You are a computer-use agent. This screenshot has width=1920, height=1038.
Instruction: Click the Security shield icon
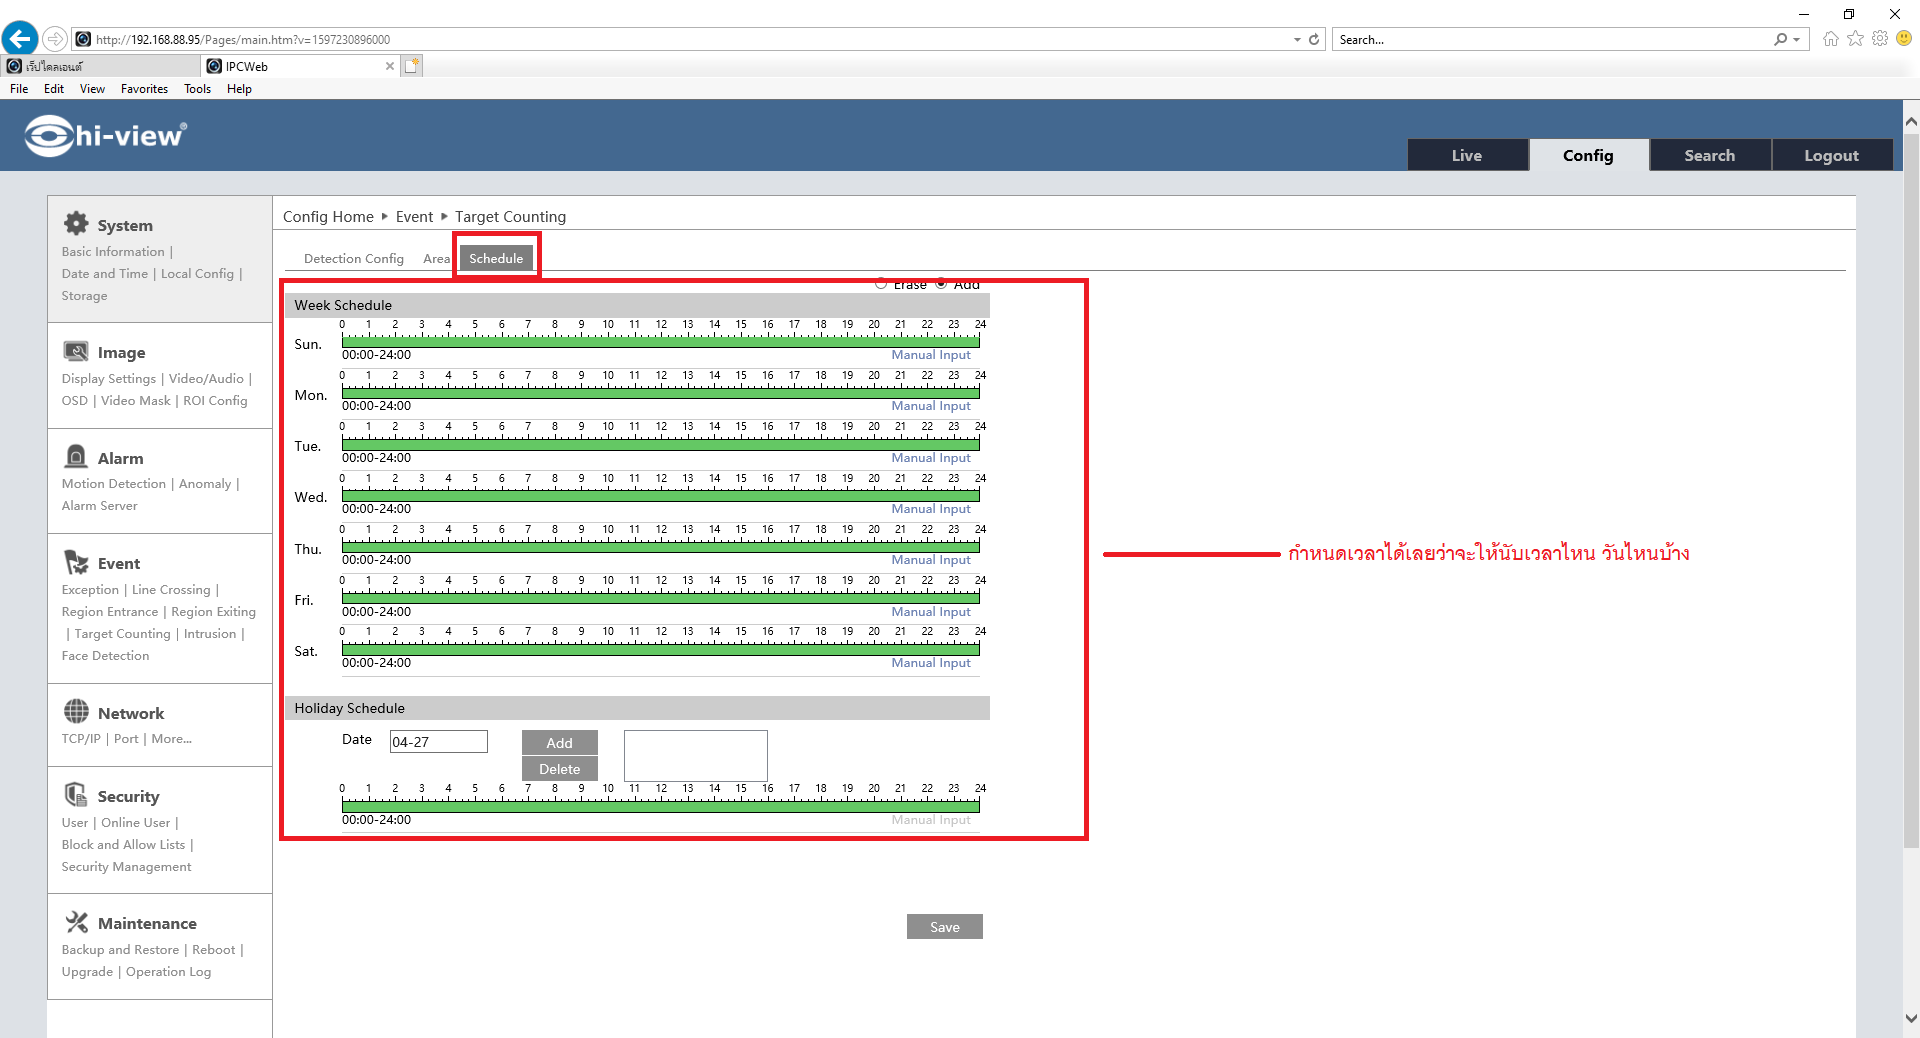(76, 795)
